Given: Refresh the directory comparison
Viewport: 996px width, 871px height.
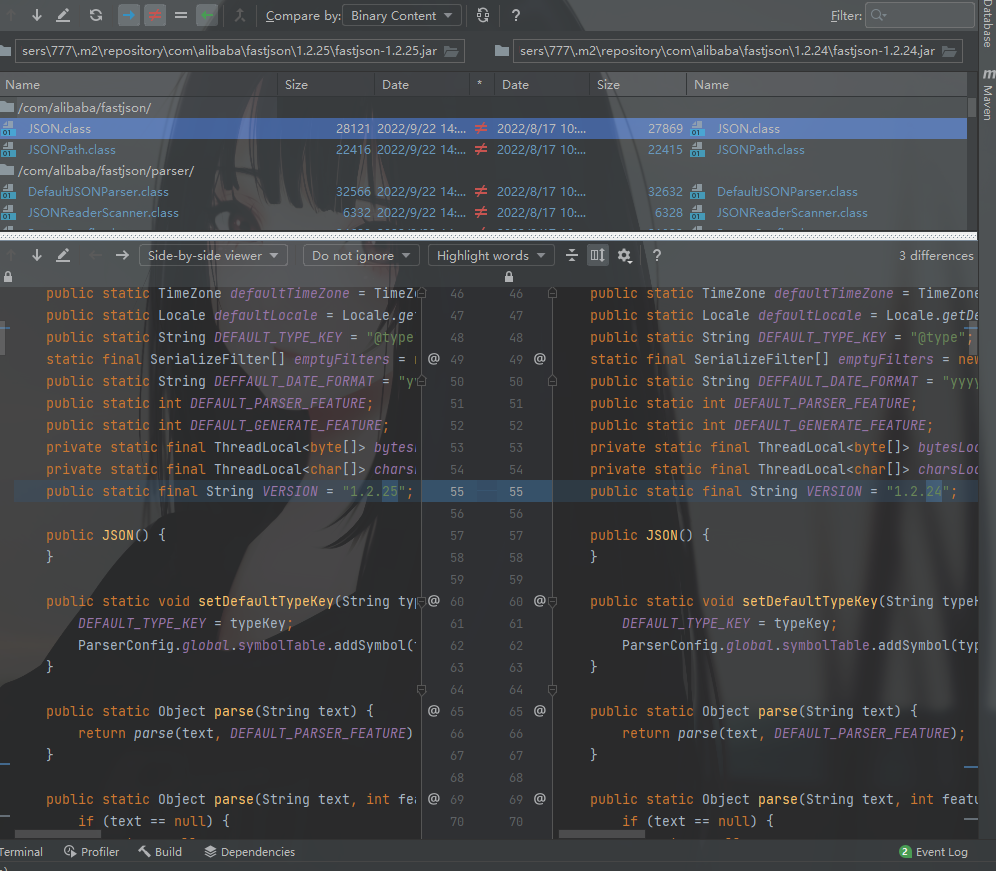Looking at the screenshot, I should [96, 15].
